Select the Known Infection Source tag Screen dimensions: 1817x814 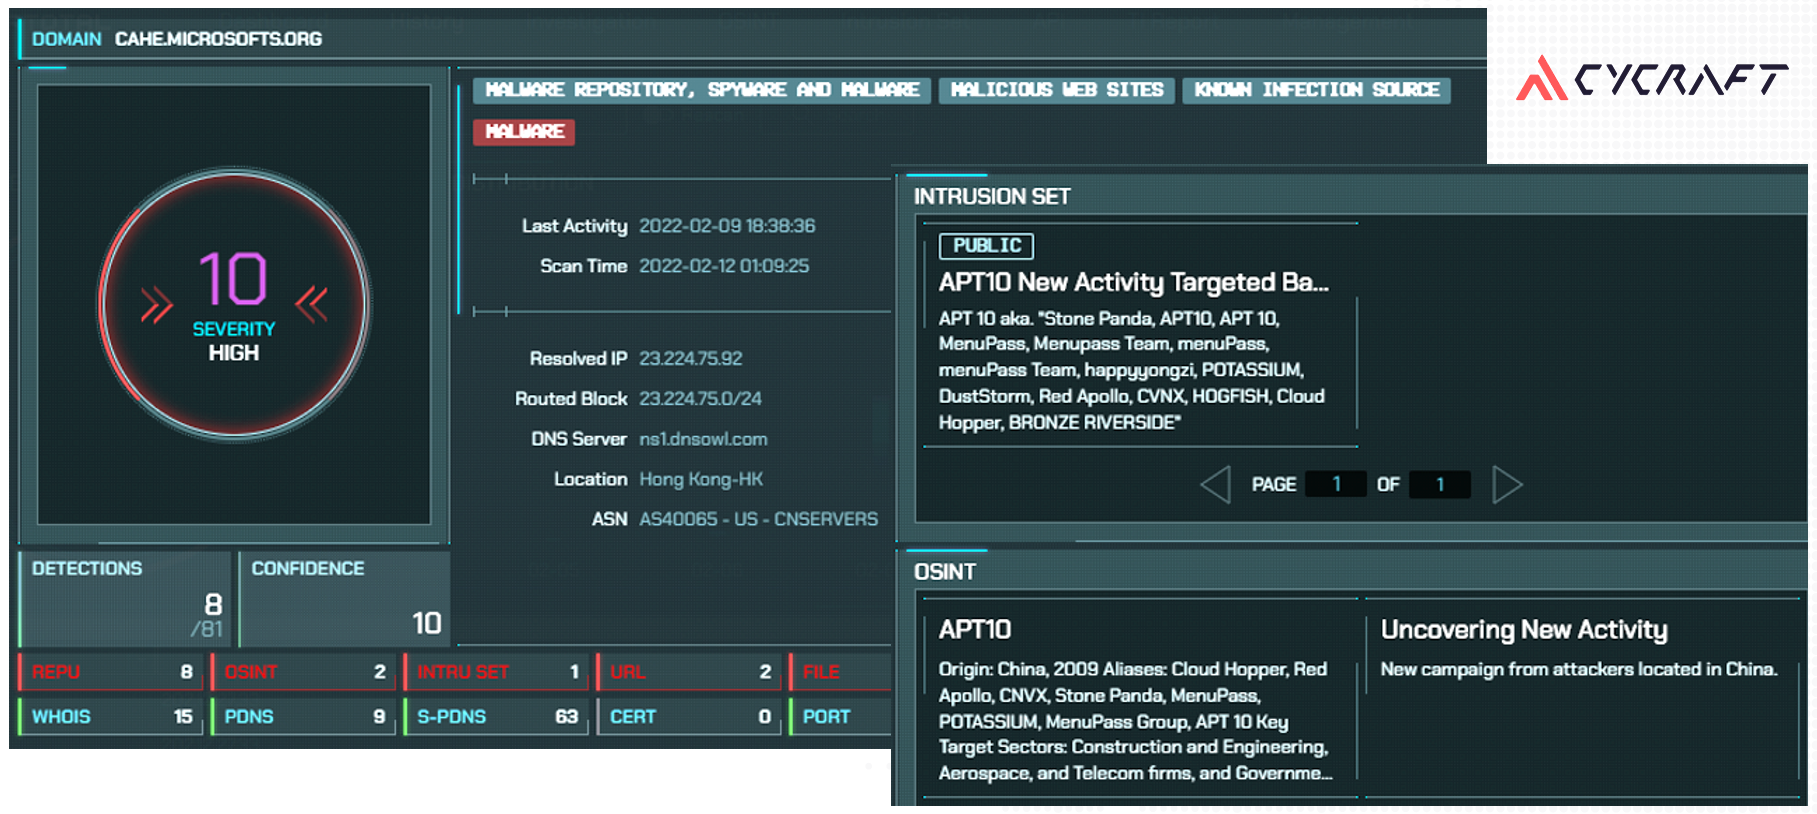1316,90
